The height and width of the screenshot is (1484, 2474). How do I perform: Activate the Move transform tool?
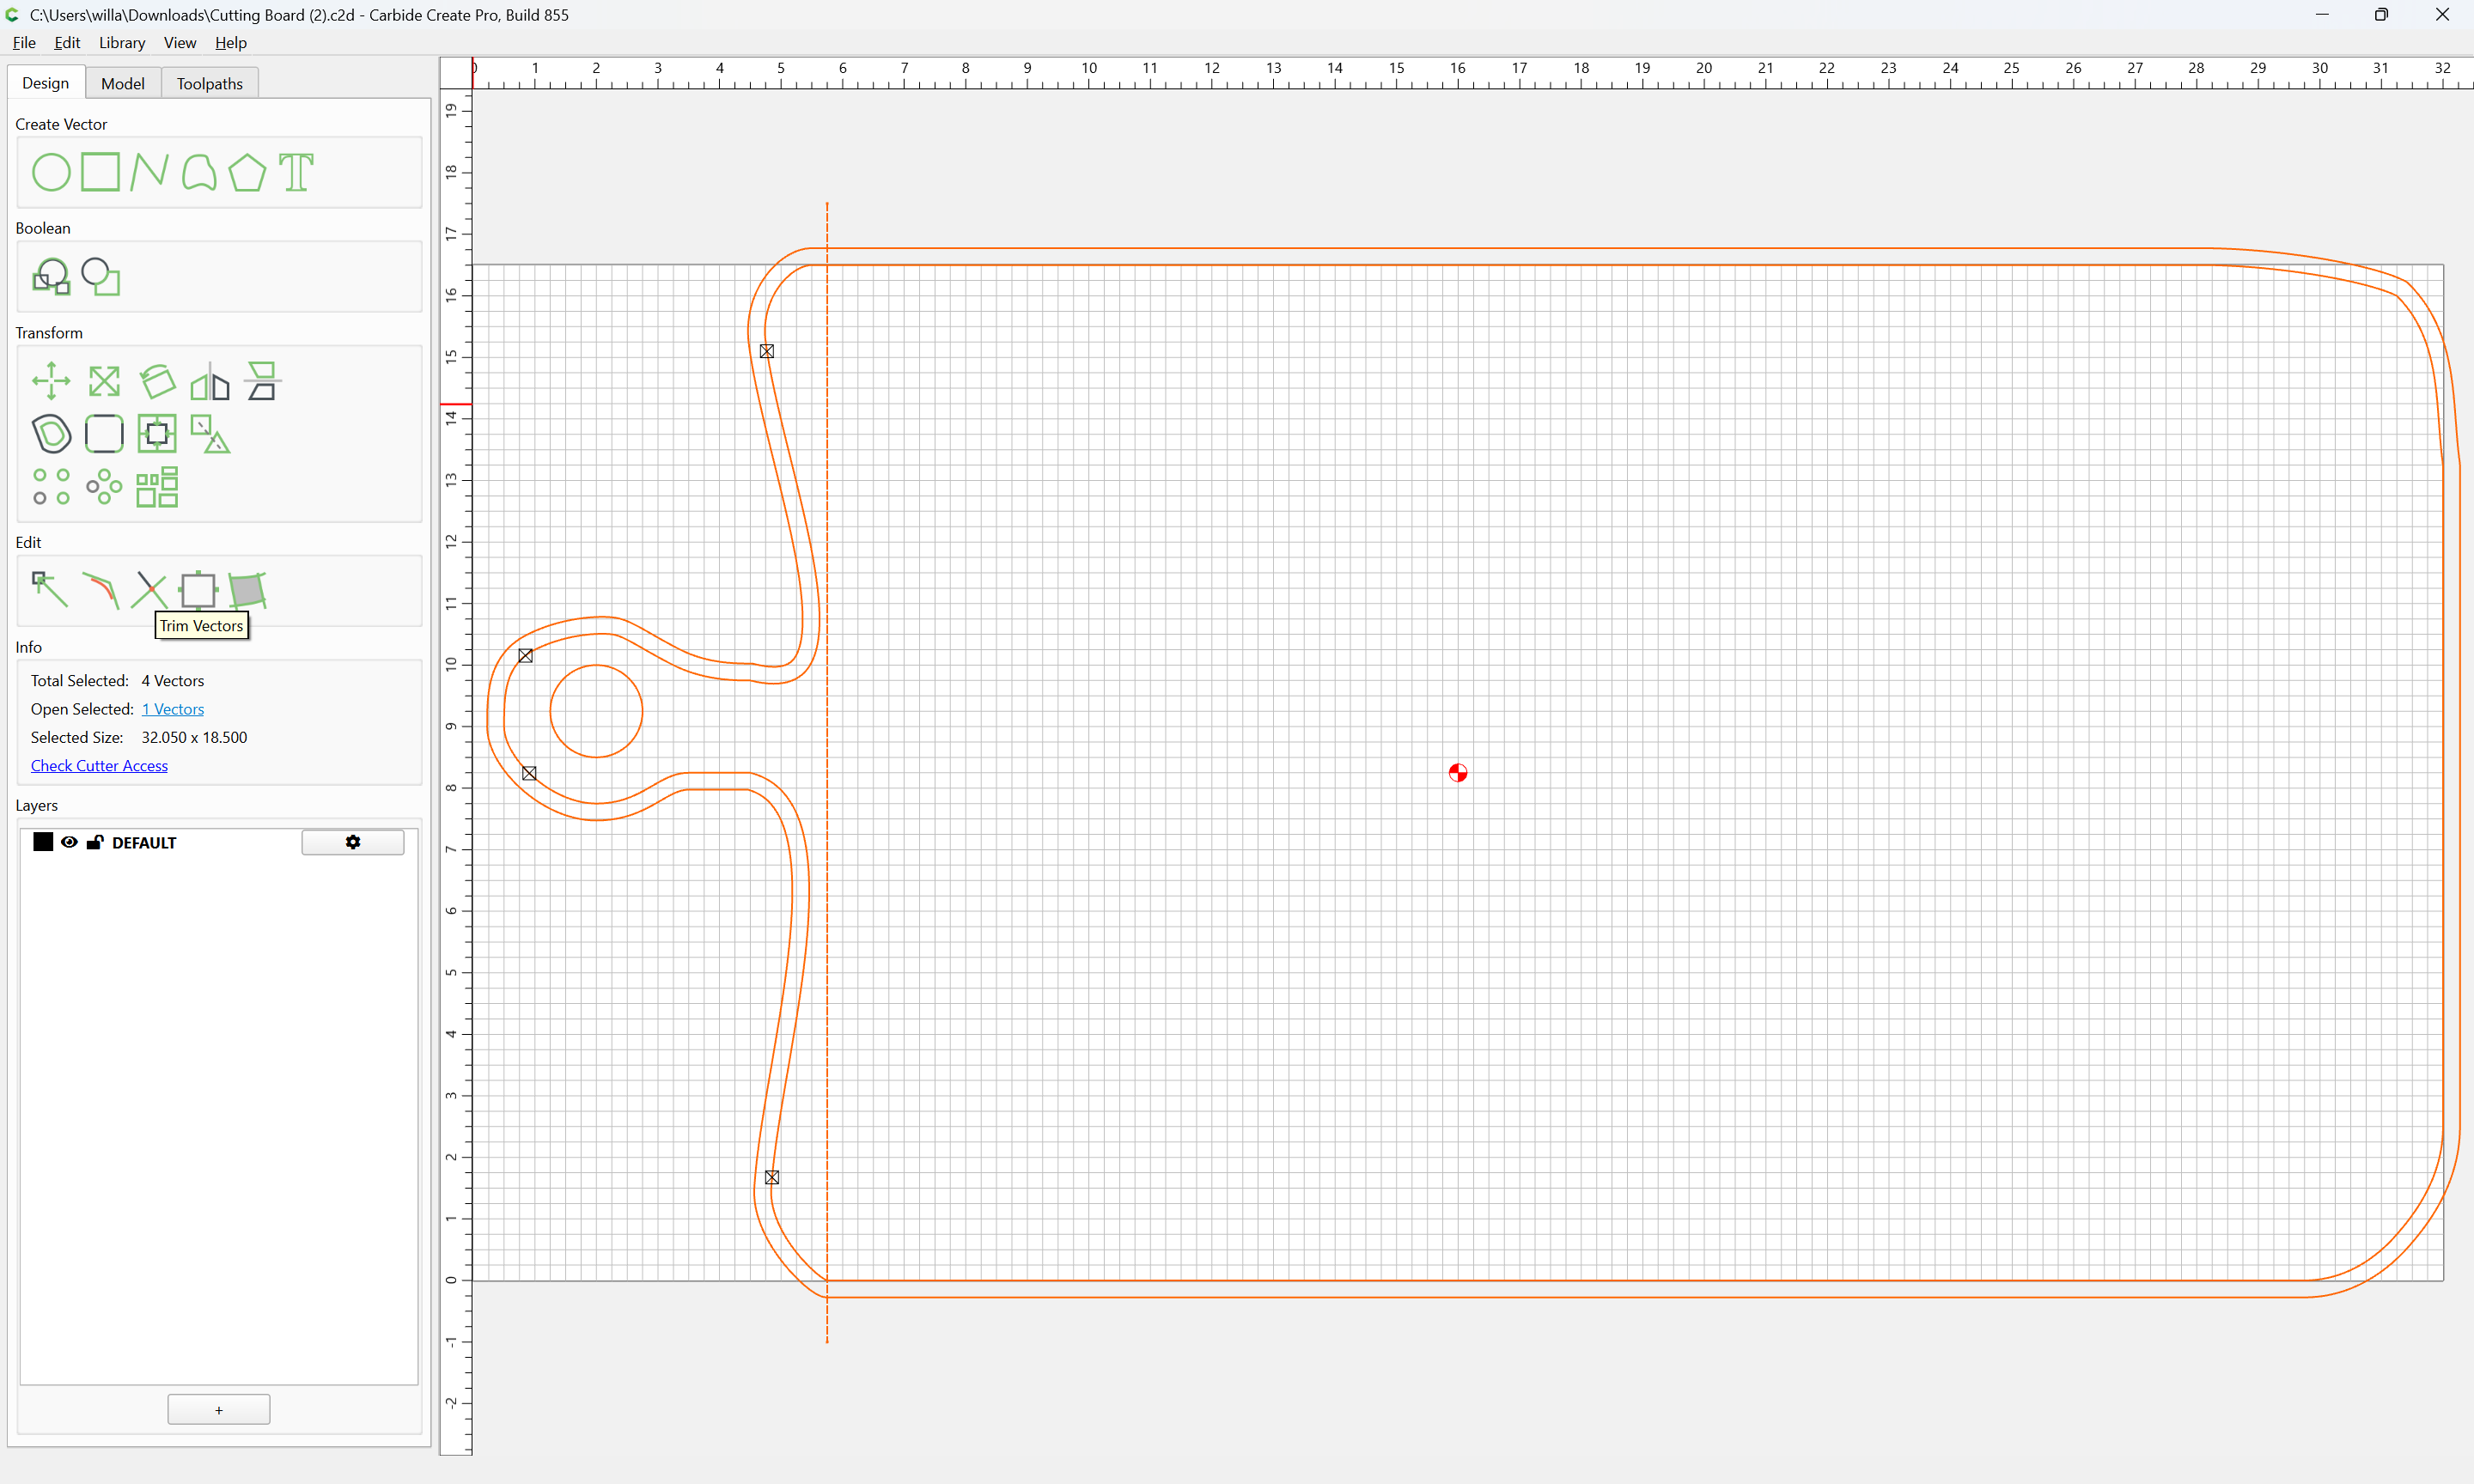(51, 381)
